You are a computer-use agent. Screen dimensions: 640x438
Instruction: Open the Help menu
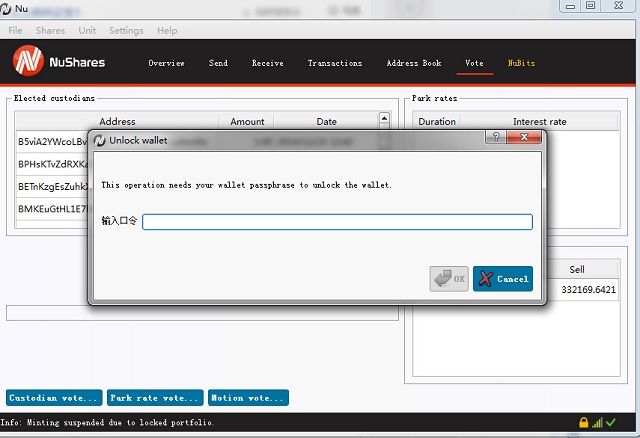tap(167, 31)
